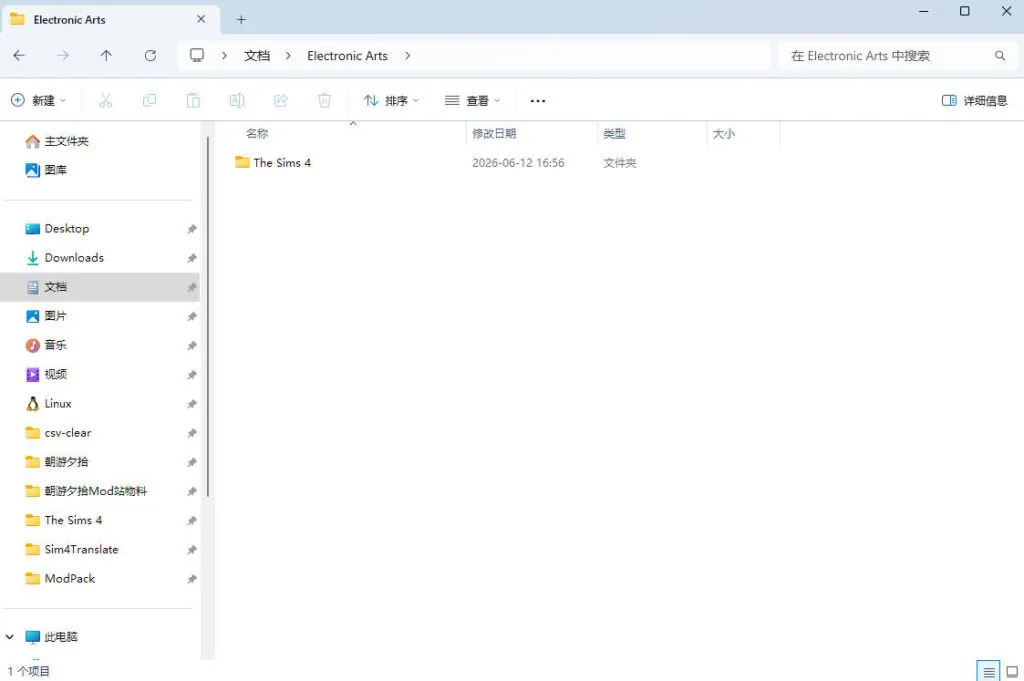Click pin icon next to Linux
1024x681 pixels.
(191, 404)
